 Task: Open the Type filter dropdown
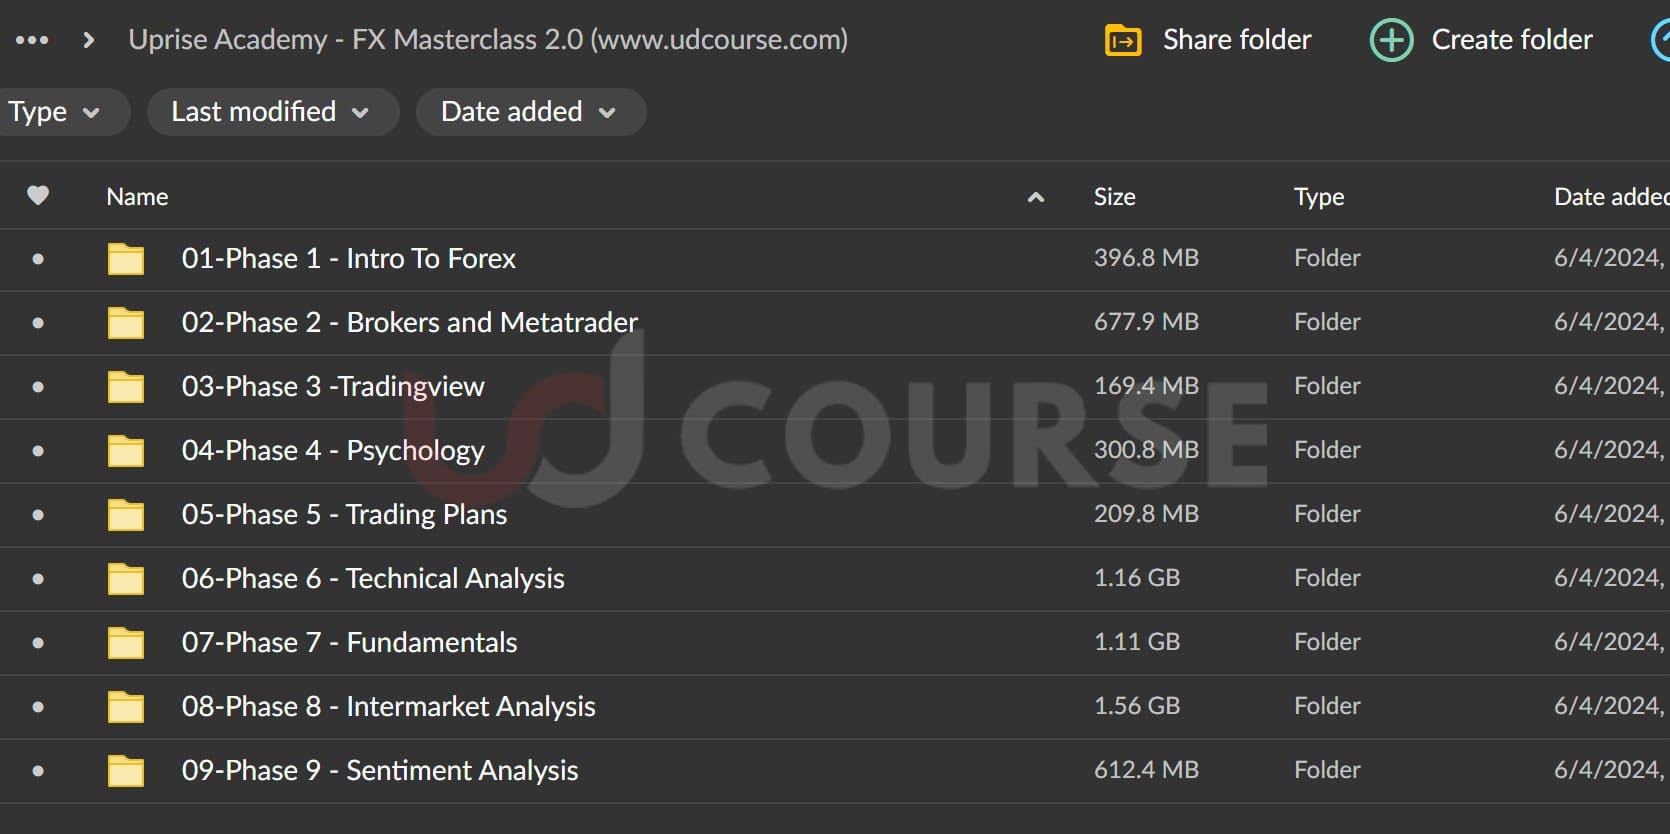[x=54, y=112]
